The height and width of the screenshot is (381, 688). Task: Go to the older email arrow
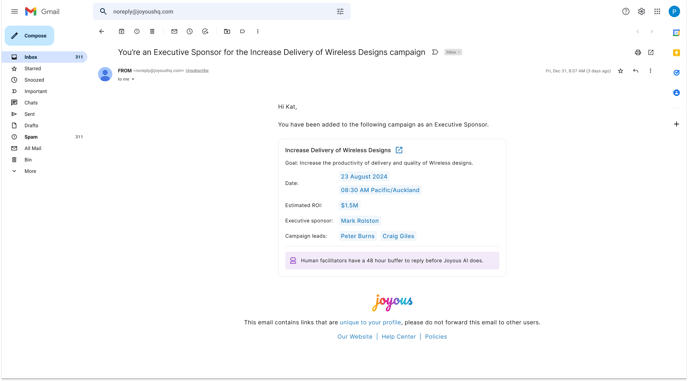(x=652, y=32)
